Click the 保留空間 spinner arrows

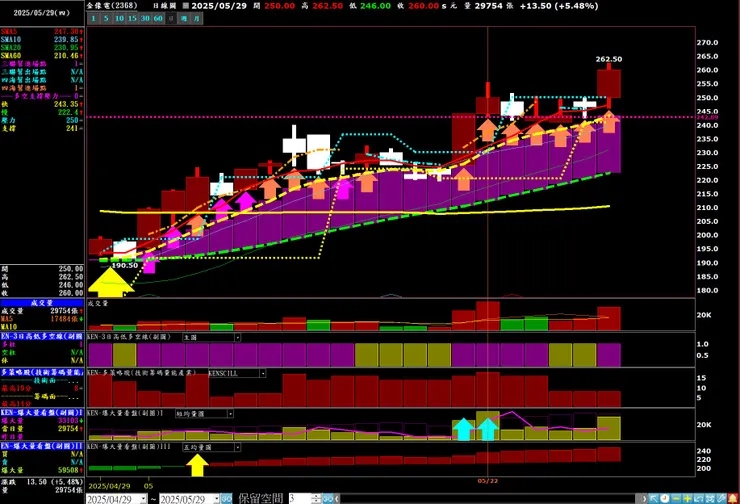pos(316,499)
